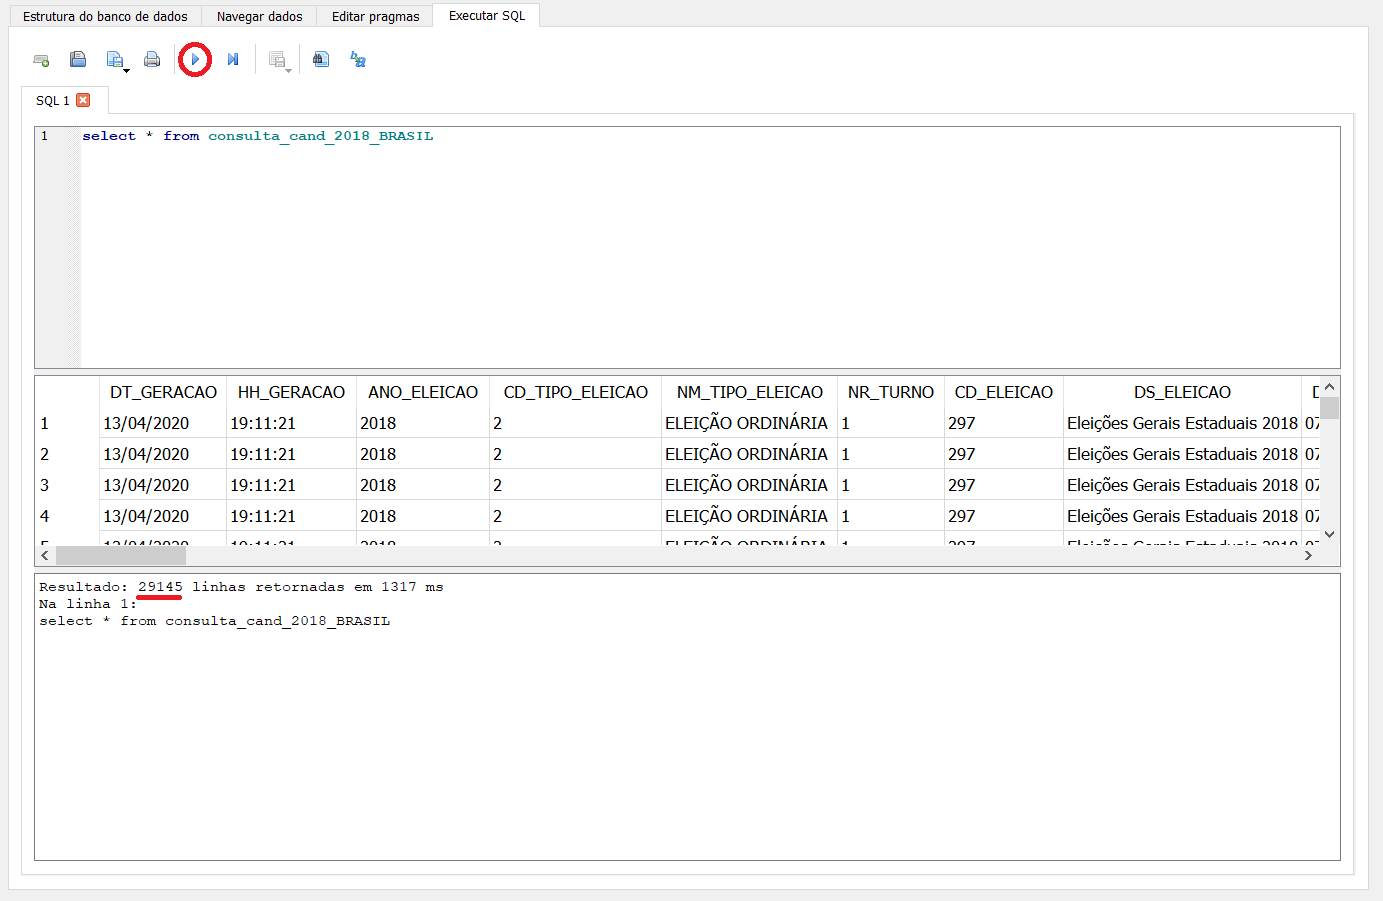Print the SQL editor contents

[x=152, y=60]
